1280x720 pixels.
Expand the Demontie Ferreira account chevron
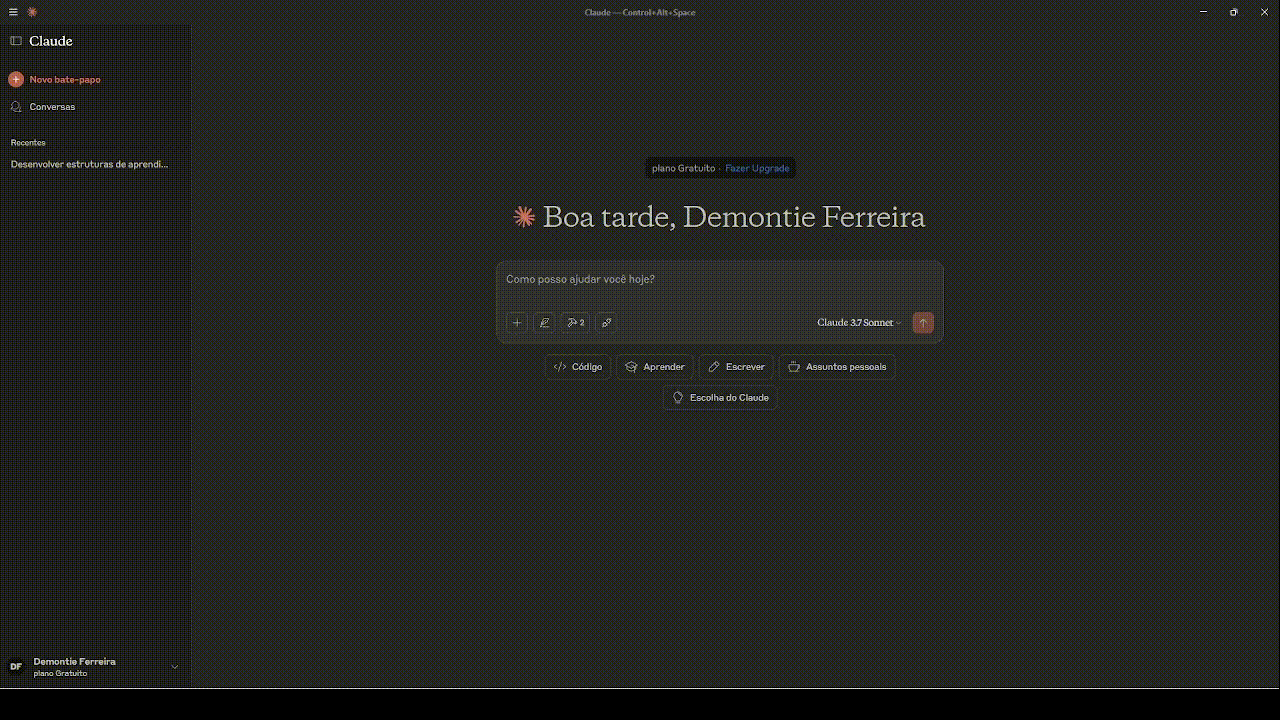coord(175,667)
